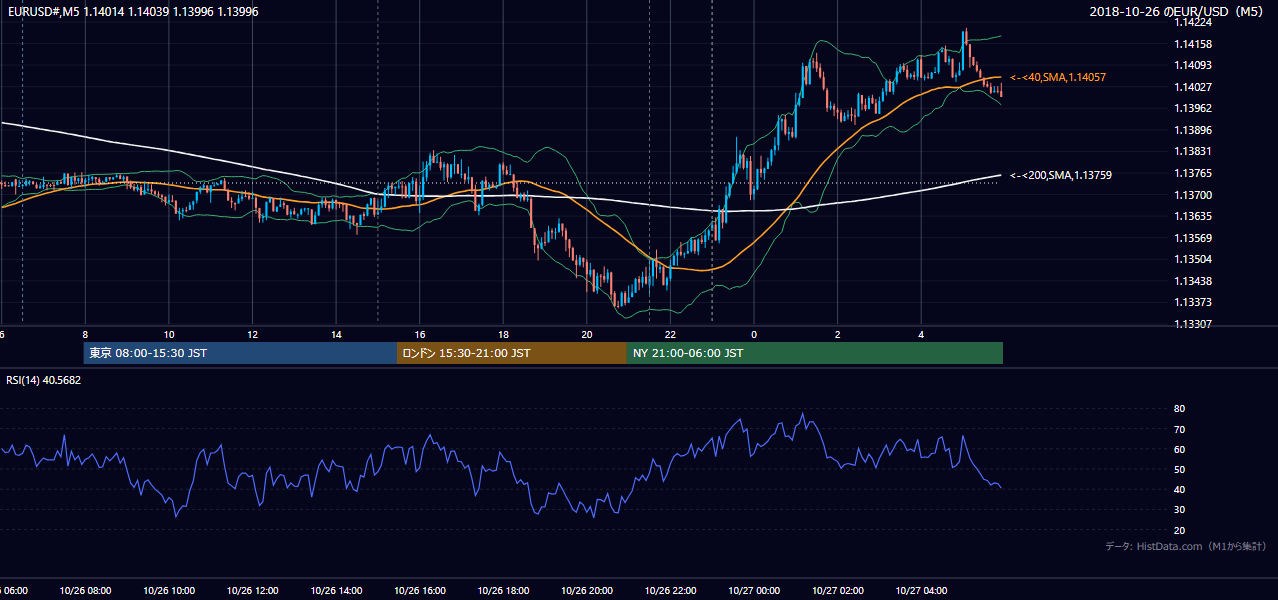
Task: Click hour tick 20 under price chart
Action: pos(587,334)
